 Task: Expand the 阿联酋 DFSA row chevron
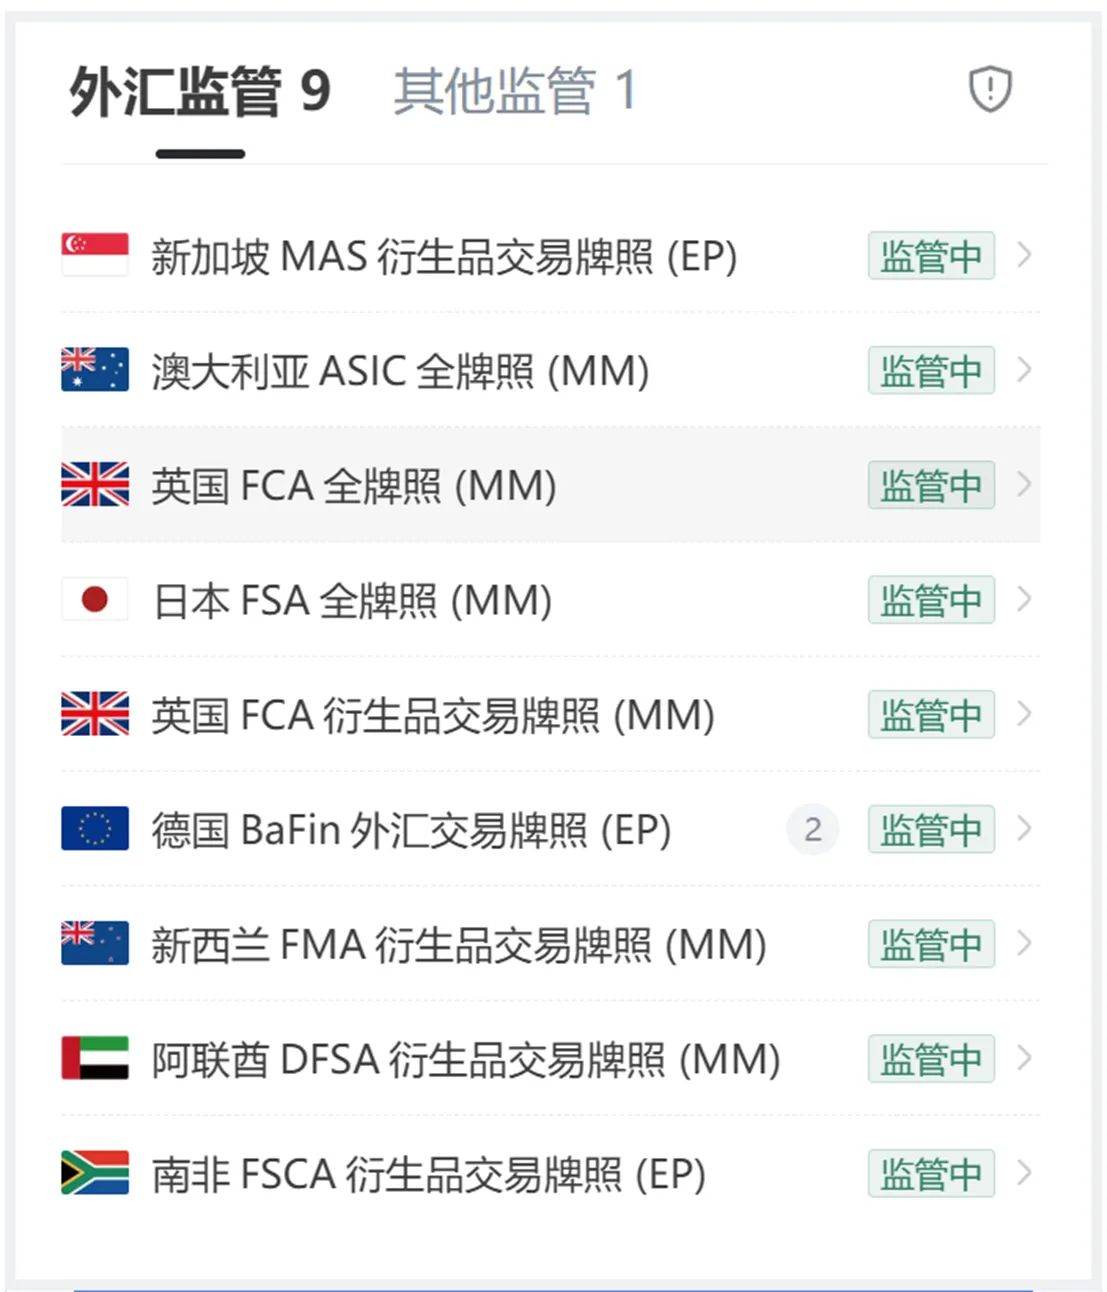tap(1024, 1058)
